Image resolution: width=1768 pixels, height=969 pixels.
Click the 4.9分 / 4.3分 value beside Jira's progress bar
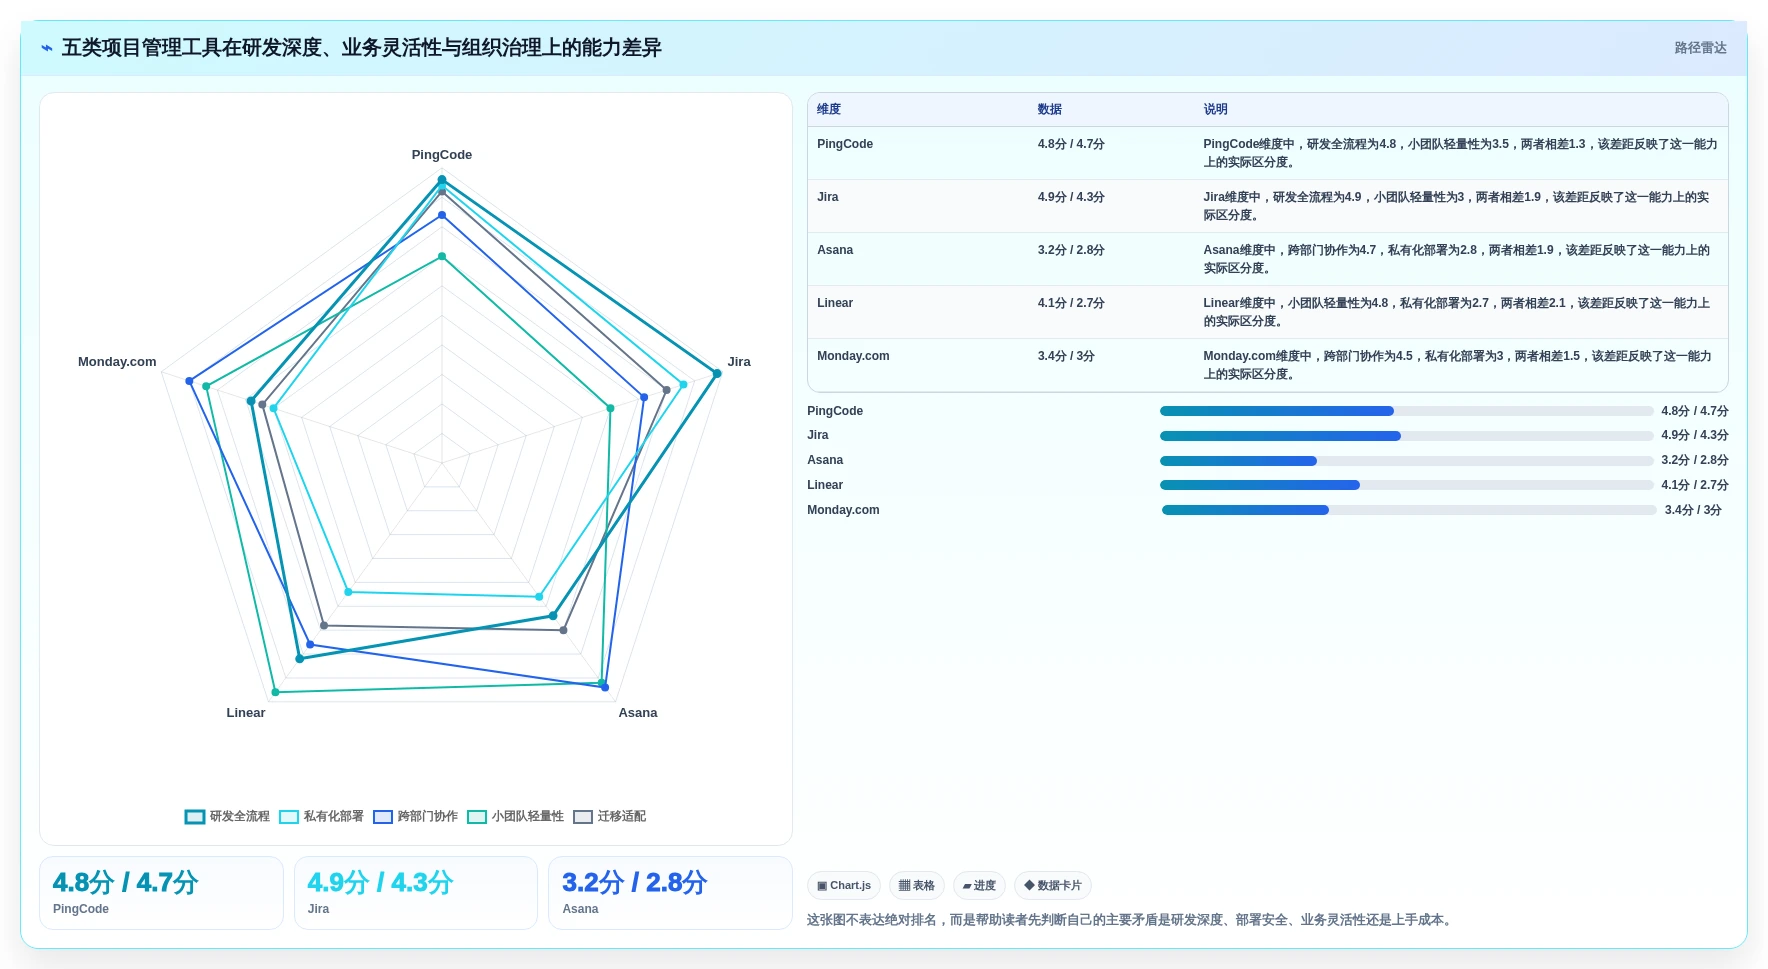pyautogui.click(x=1695, y=435)
